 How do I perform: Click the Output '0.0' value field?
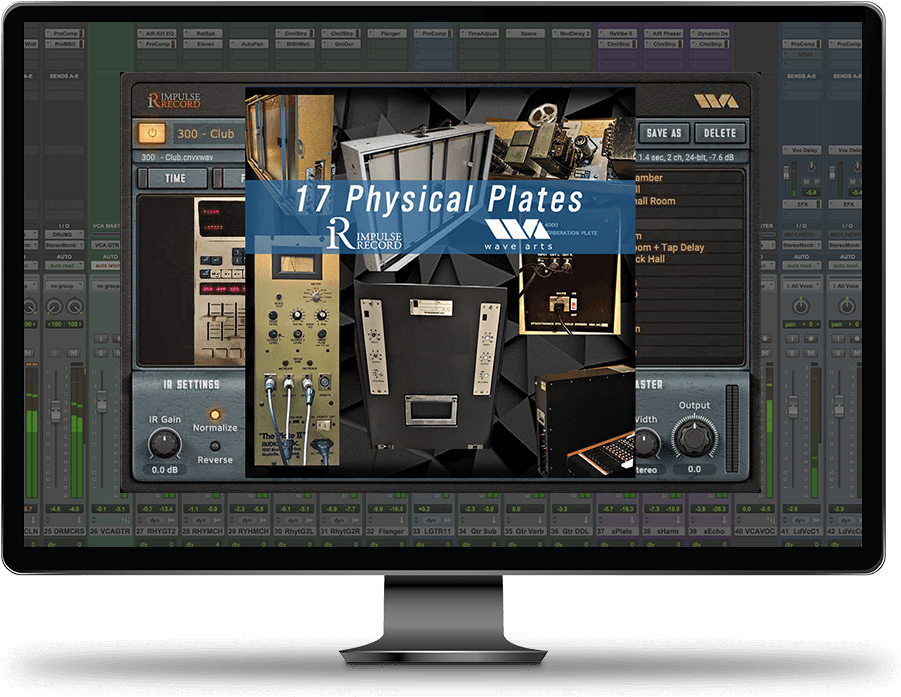click(694, 469)
